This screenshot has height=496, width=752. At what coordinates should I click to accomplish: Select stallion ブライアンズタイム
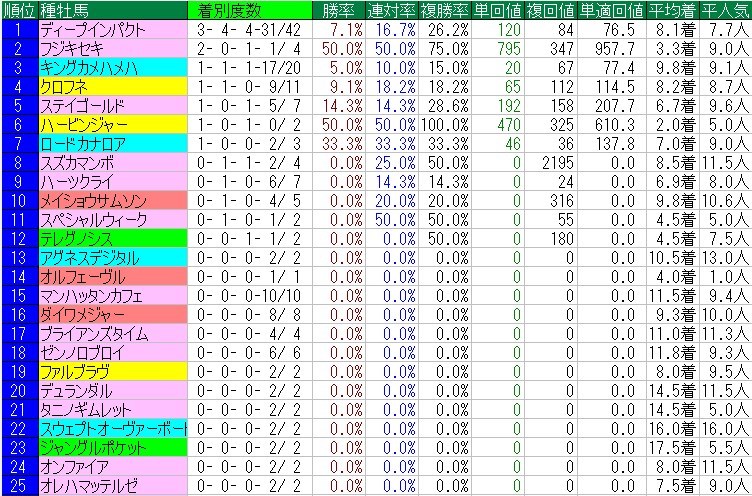click(x=112, y=334)
